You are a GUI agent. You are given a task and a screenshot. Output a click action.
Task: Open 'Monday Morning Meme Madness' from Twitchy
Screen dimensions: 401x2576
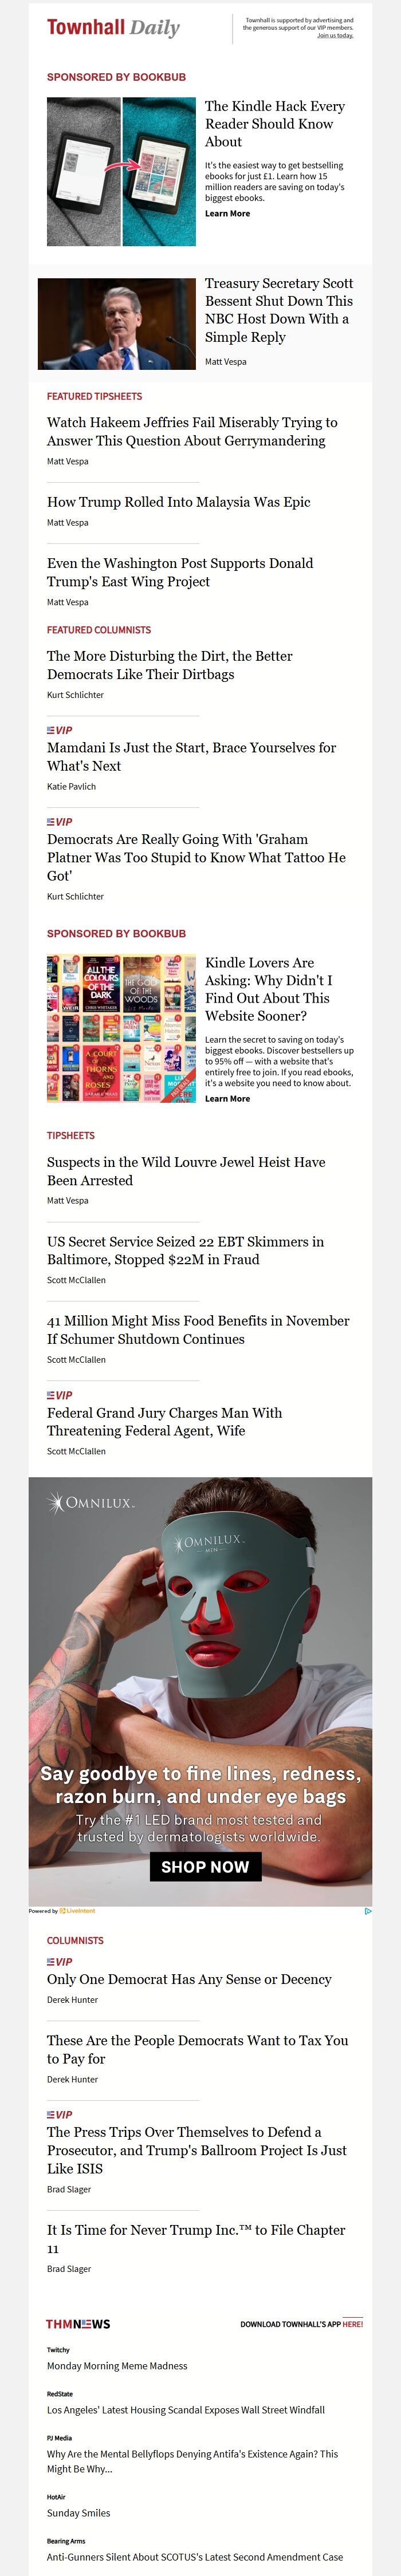[x=117, y=2366]
